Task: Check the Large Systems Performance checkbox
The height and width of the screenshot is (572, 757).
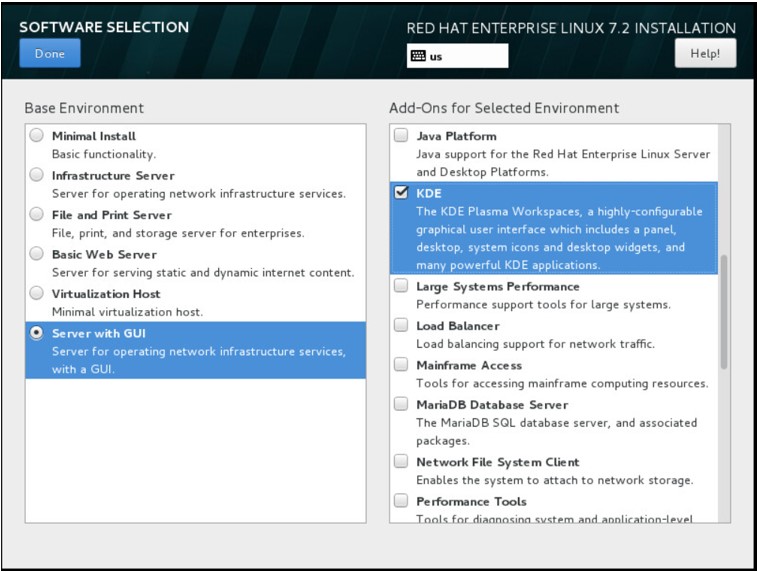Action: 401,286
